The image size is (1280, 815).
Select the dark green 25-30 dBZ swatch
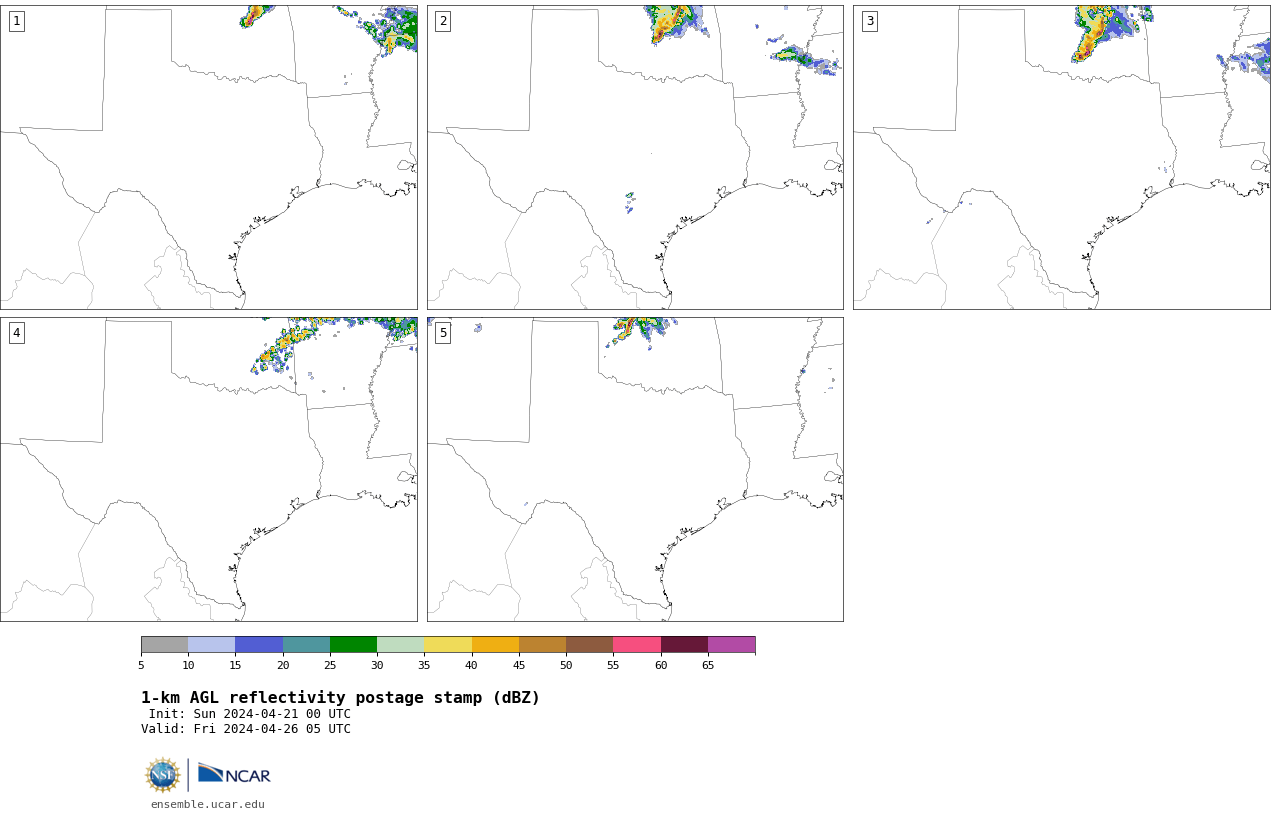[x=353, y=644]
